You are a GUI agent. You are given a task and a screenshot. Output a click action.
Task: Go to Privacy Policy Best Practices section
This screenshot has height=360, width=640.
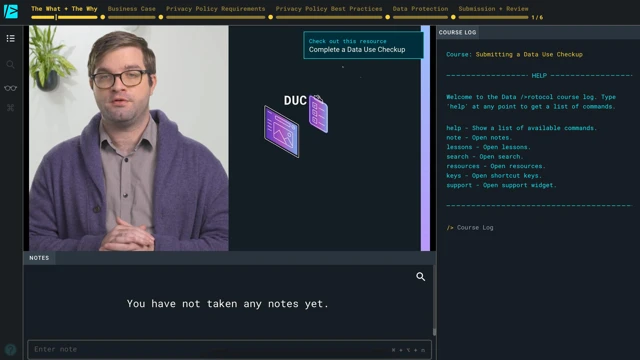[329, 9]
